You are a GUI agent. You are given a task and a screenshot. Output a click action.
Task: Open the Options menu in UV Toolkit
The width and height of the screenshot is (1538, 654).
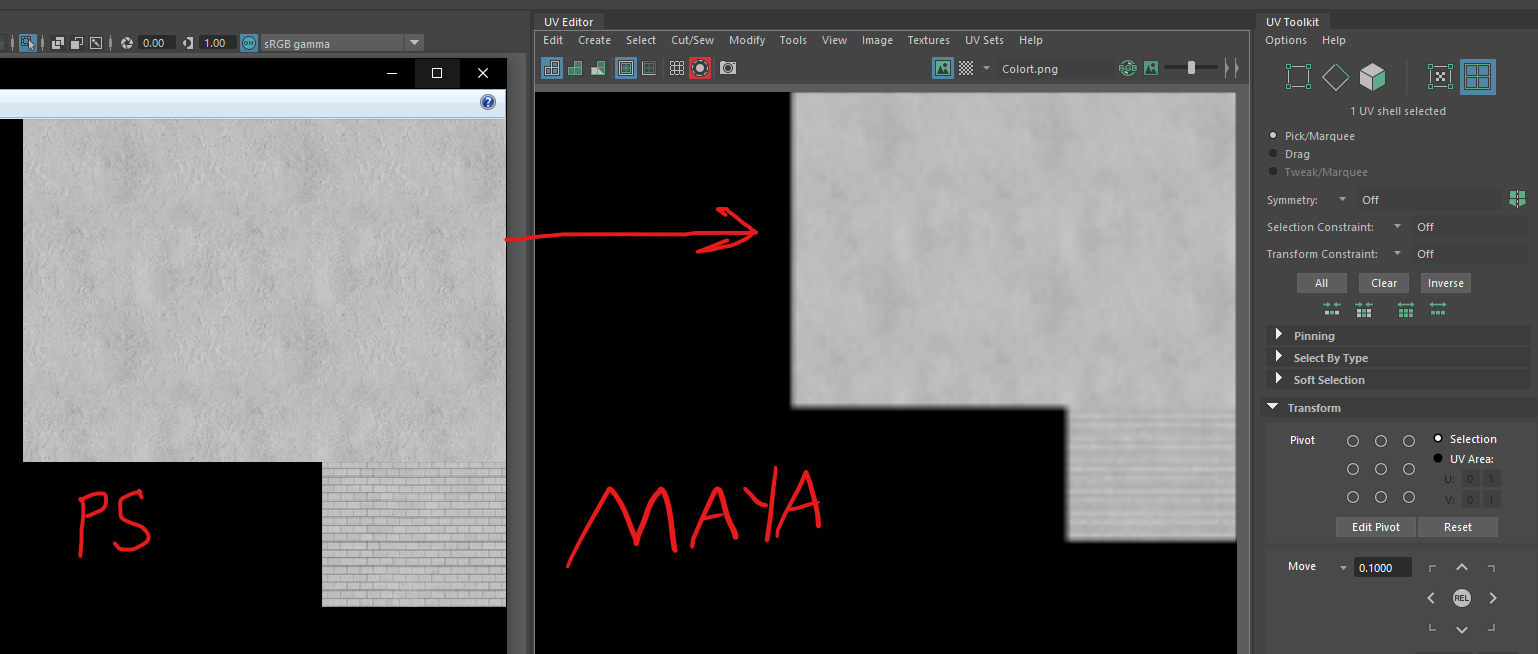pos(1286,40)
